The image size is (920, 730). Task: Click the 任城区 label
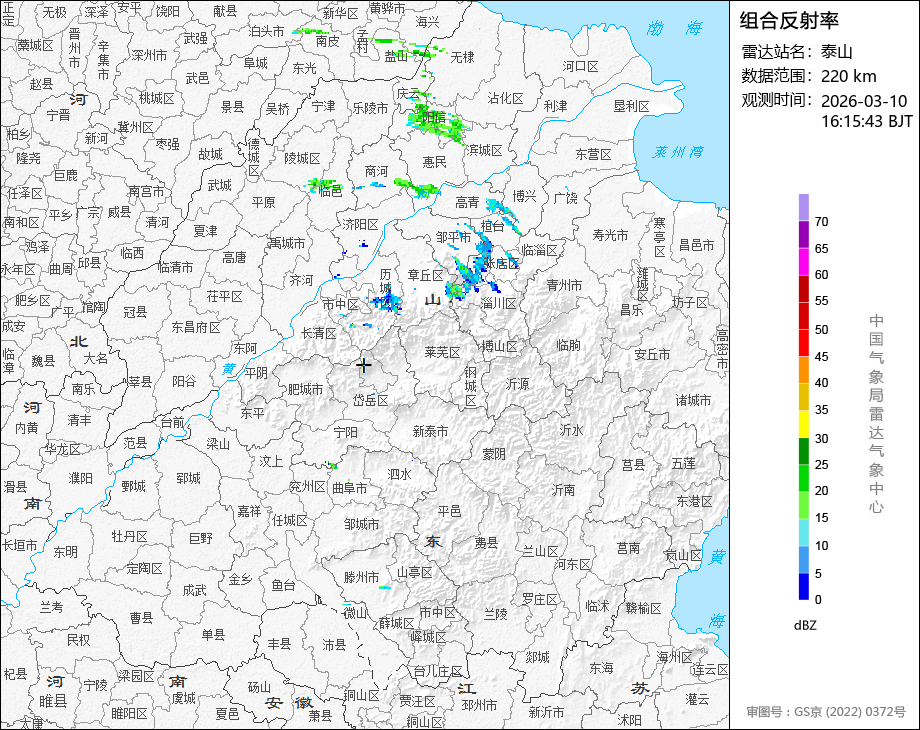[x=289, y=521]
